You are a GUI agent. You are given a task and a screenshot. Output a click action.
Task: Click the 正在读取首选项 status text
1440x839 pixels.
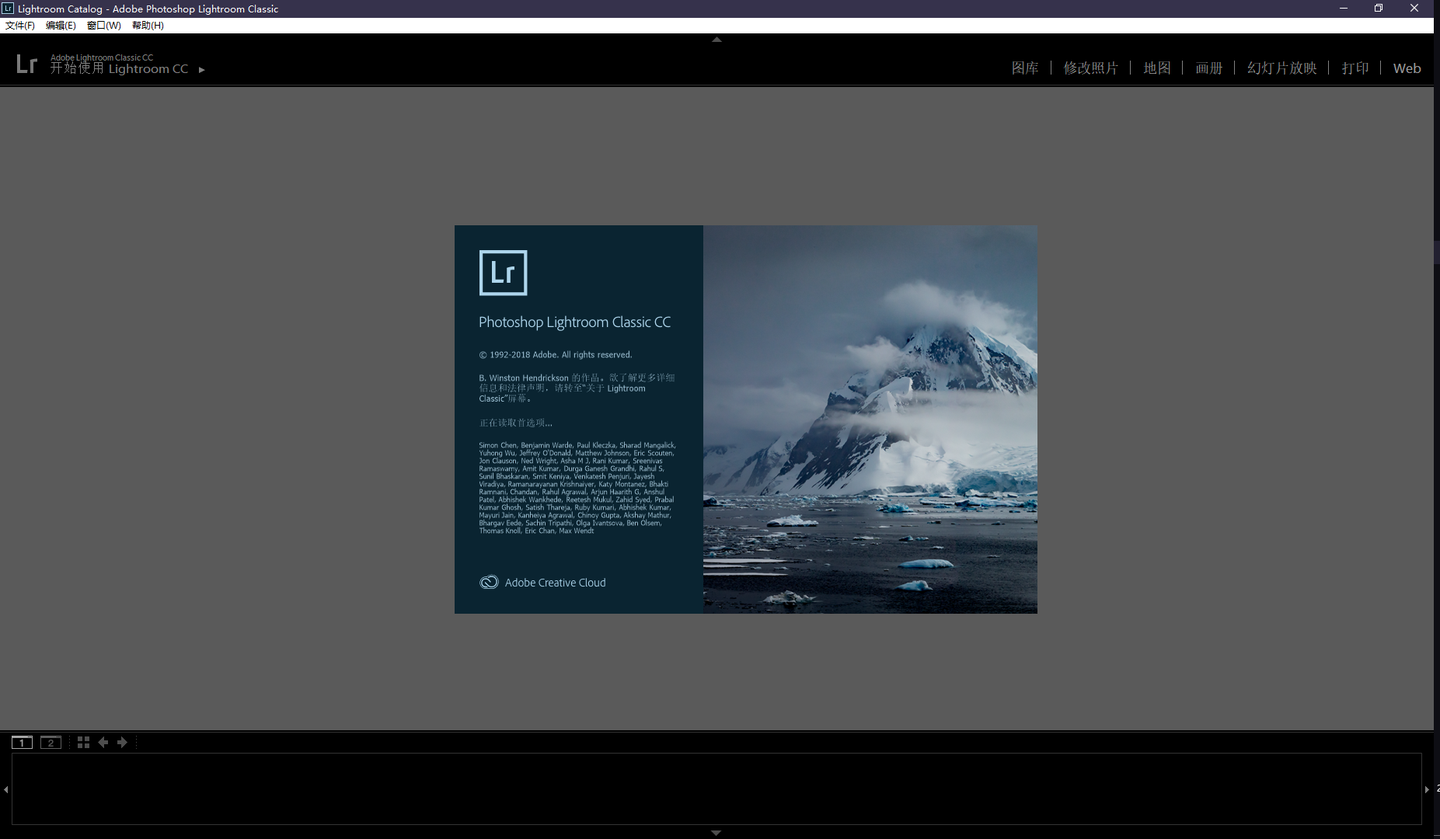(515, 423)
